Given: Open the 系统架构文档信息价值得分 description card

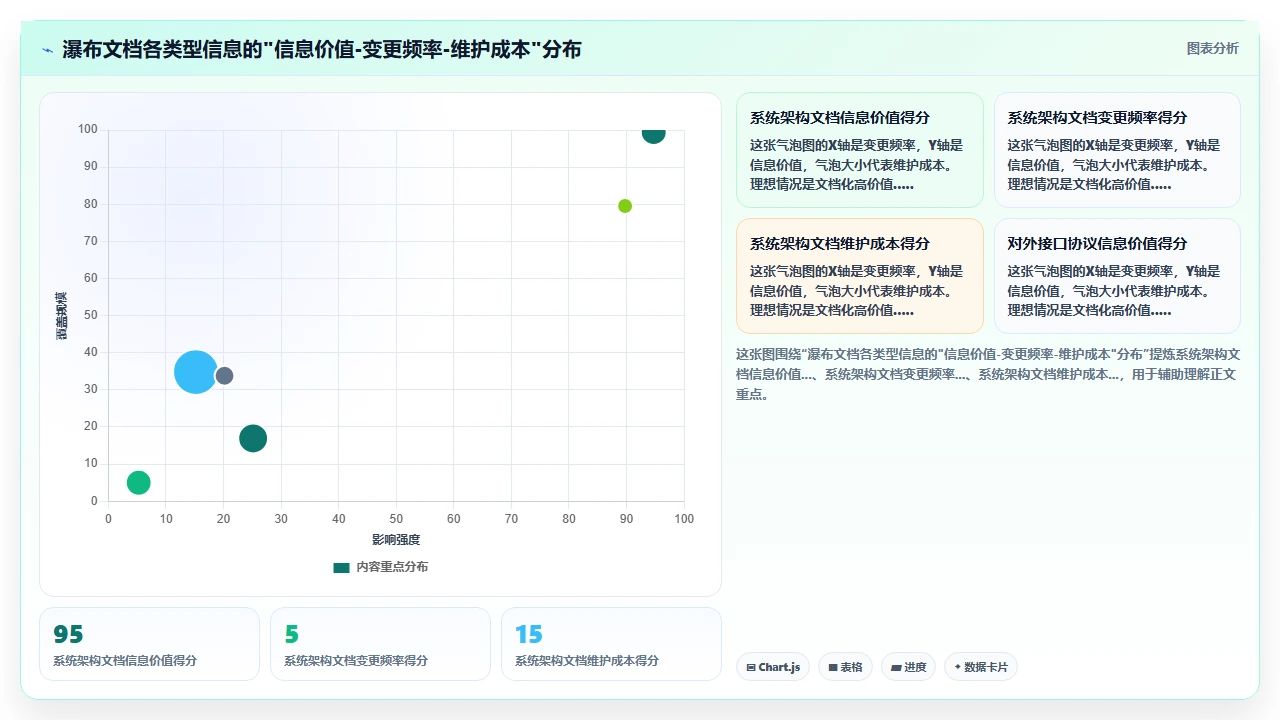Looking at the screenshot, I should pos(860,150).
